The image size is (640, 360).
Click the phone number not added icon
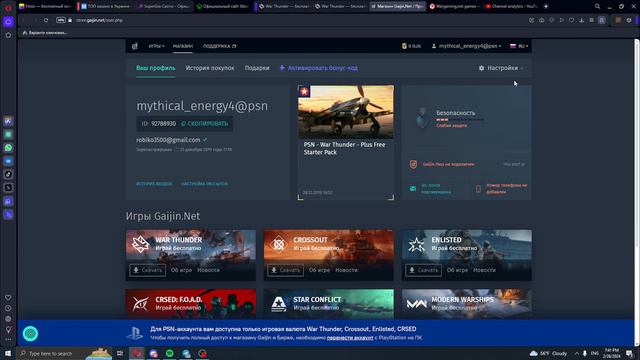pyautogui.click(x=478, y=189)
